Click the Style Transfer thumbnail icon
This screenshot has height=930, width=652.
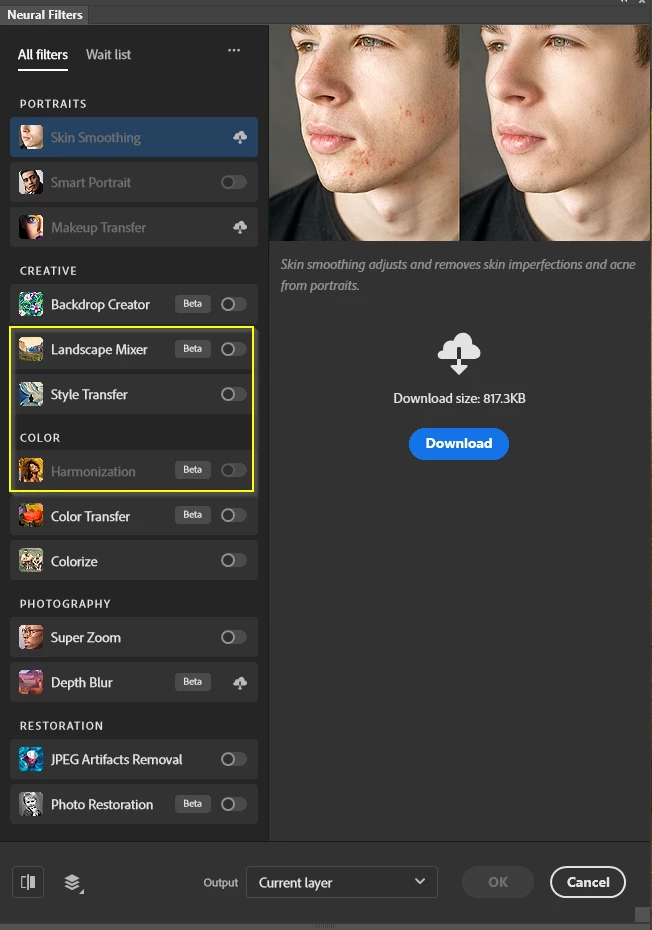pos(31,394)
